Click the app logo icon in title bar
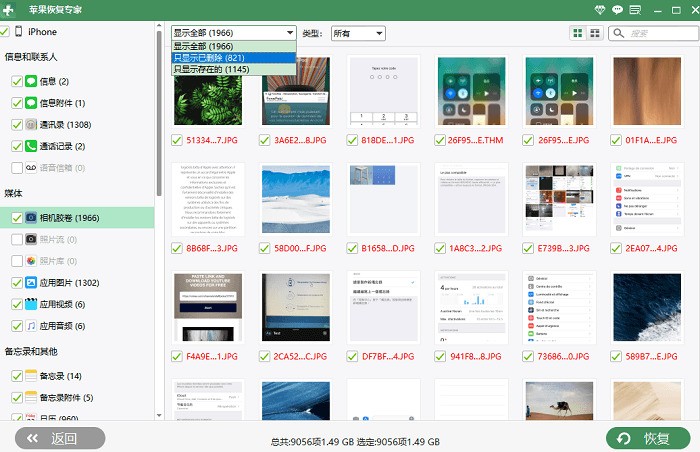 click(8, 9)
